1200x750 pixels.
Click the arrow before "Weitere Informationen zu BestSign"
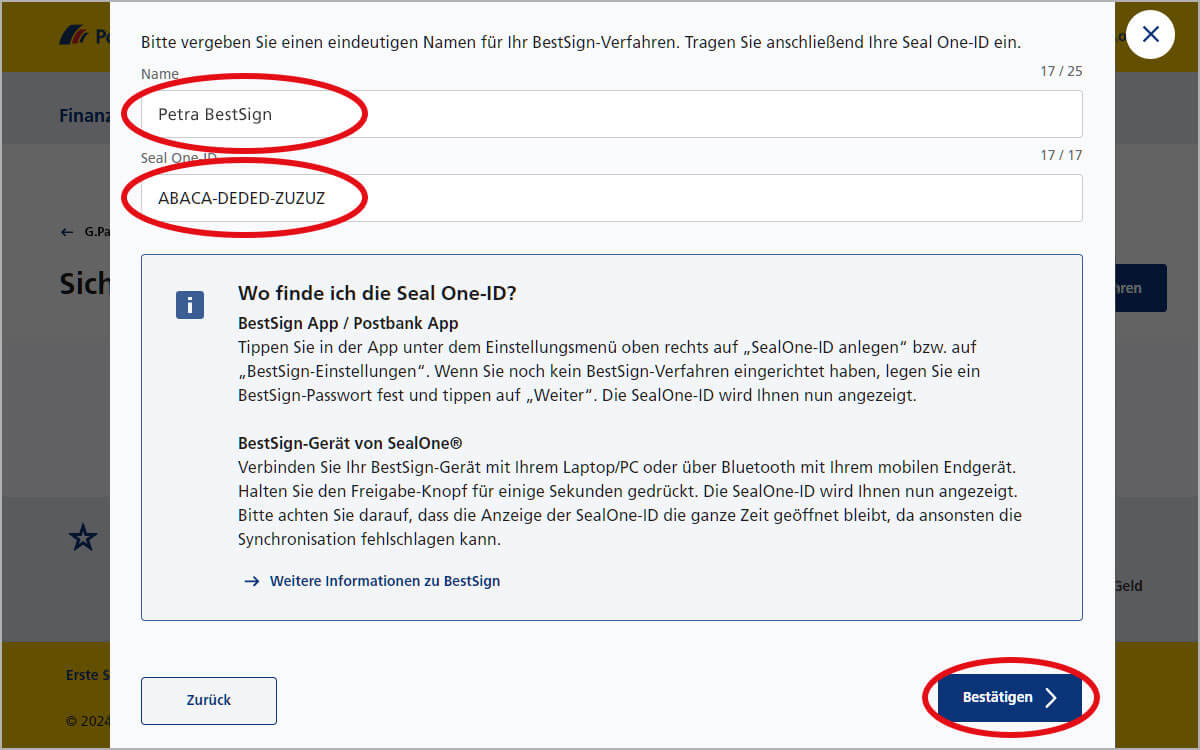253,580
